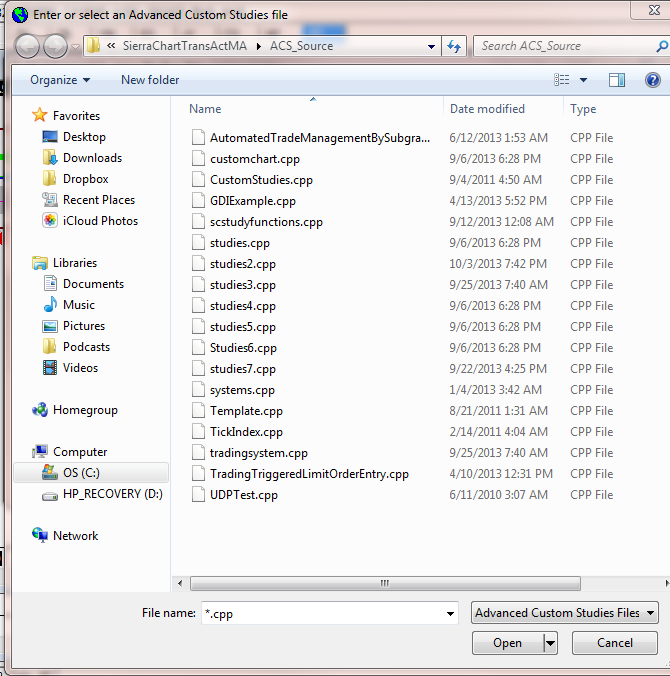Select Homegroup
This screenshot has height=676, width=670.
click(75, 410)
